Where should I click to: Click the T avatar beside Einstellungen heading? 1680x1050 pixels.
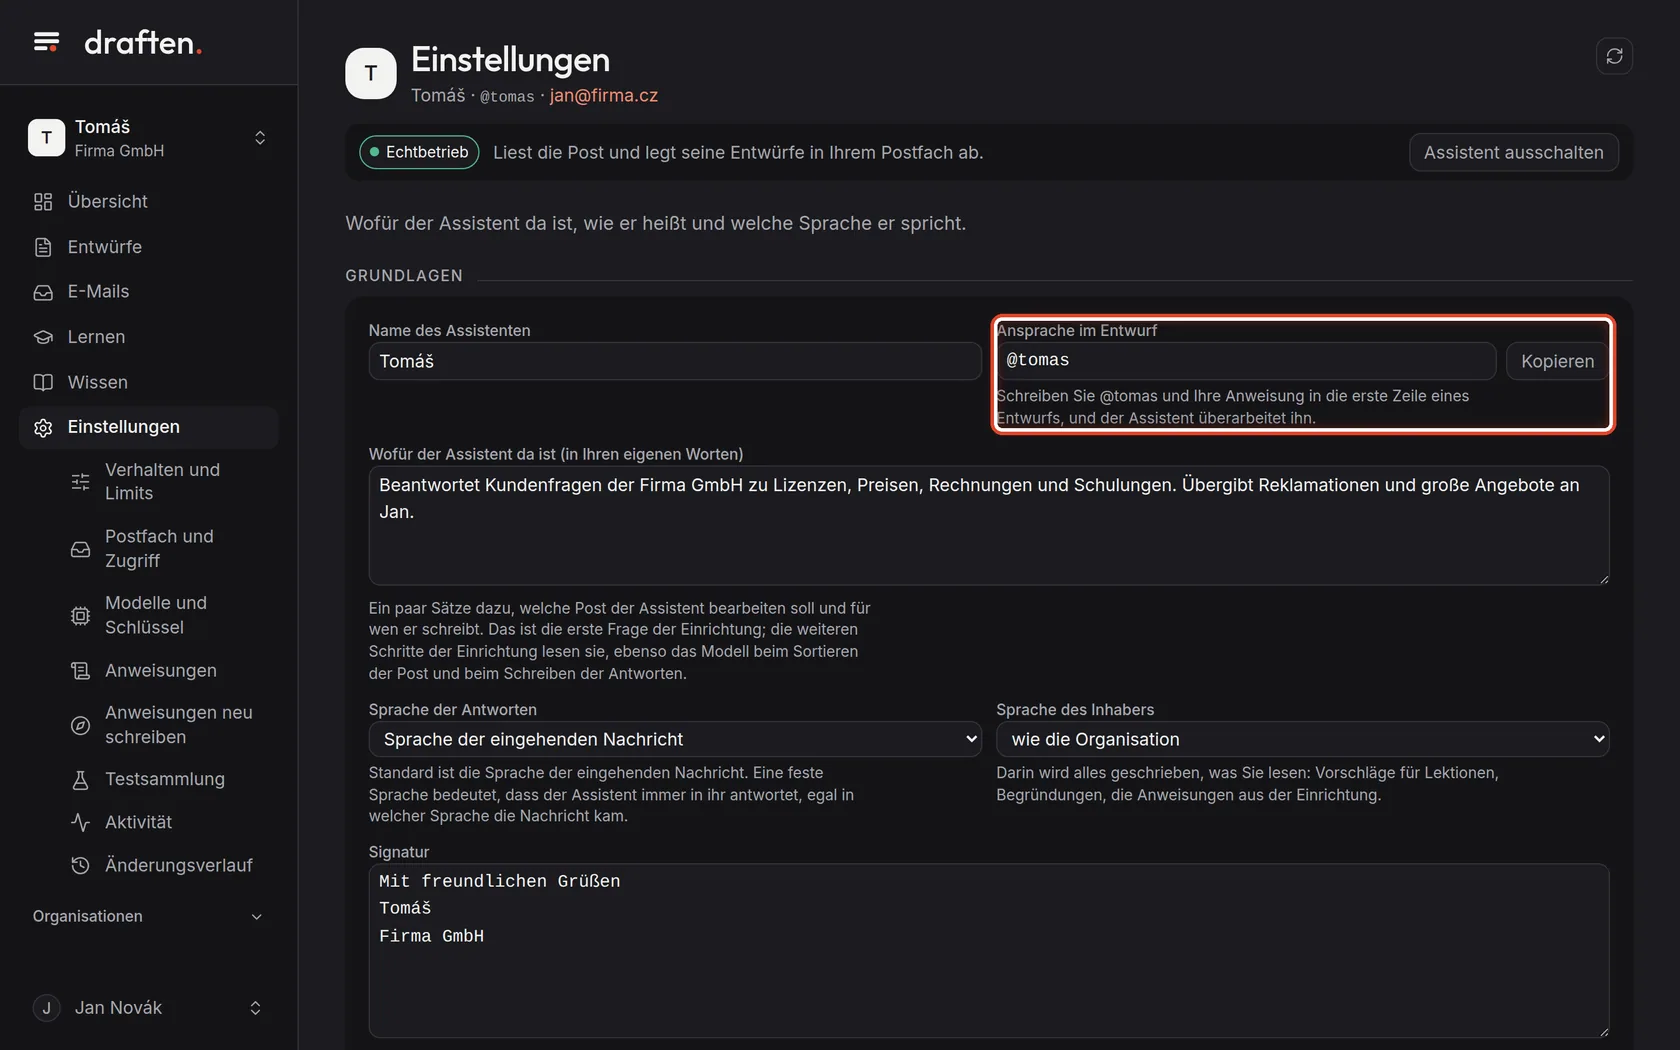[x=371, y=73]
